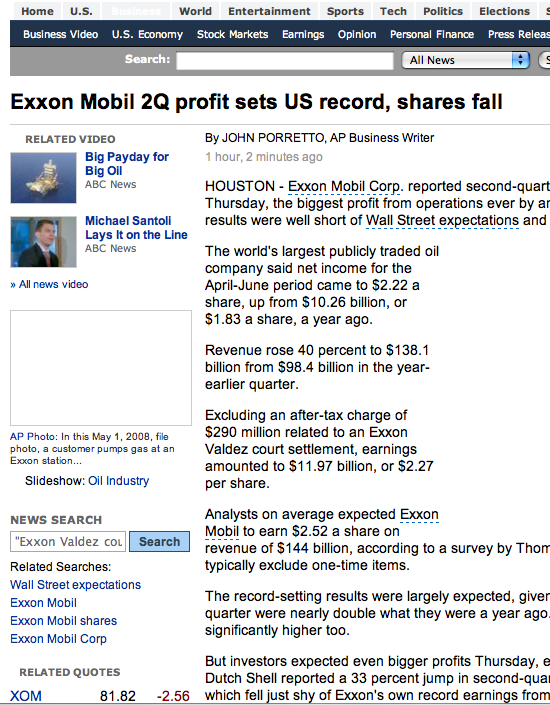Open the Oil Industry slideshow link
The image size is (550, 705).
pos(119,481)
